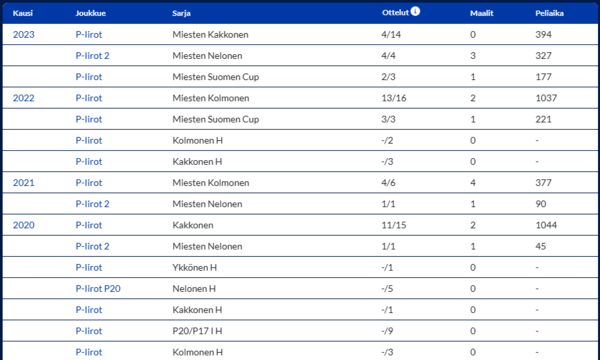Viewport: 600px width, 360px height.
Task: Open P-Iirot link in the P20/P17 I H row
Action: (x=89, y=331)
